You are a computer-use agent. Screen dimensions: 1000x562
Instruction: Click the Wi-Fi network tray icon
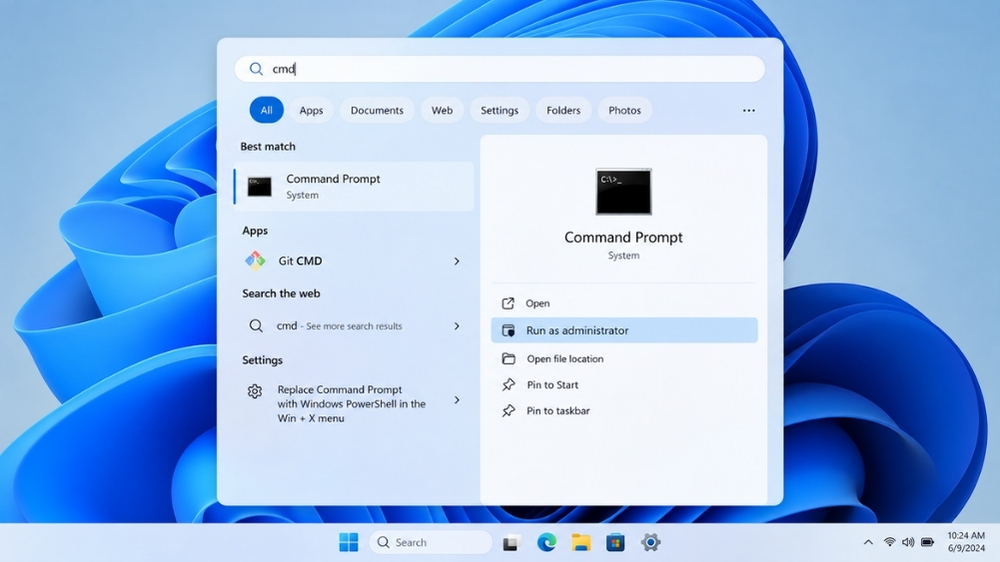coord(889,542)
